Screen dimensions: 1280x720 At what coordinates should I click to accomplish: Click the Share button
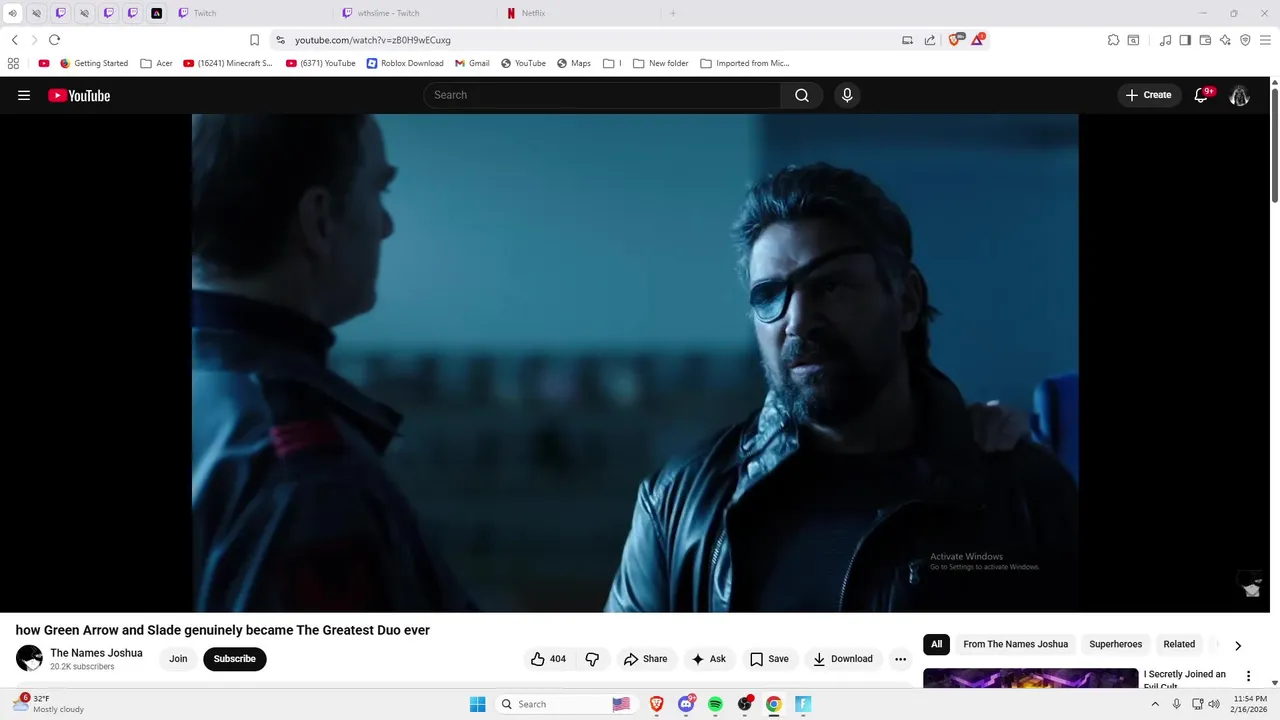pos(645,659)
